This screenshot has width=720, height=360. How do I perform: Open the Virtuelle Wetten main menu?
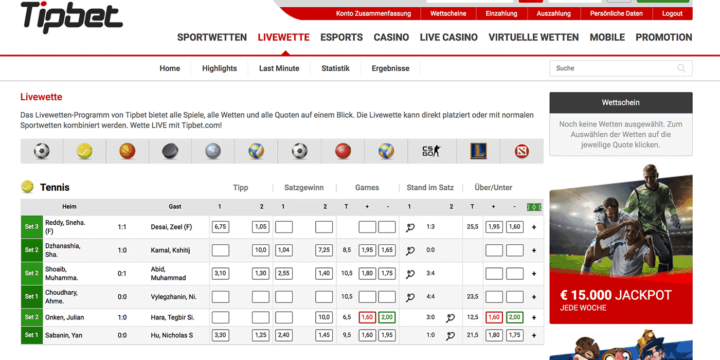[x=534, y=38]
